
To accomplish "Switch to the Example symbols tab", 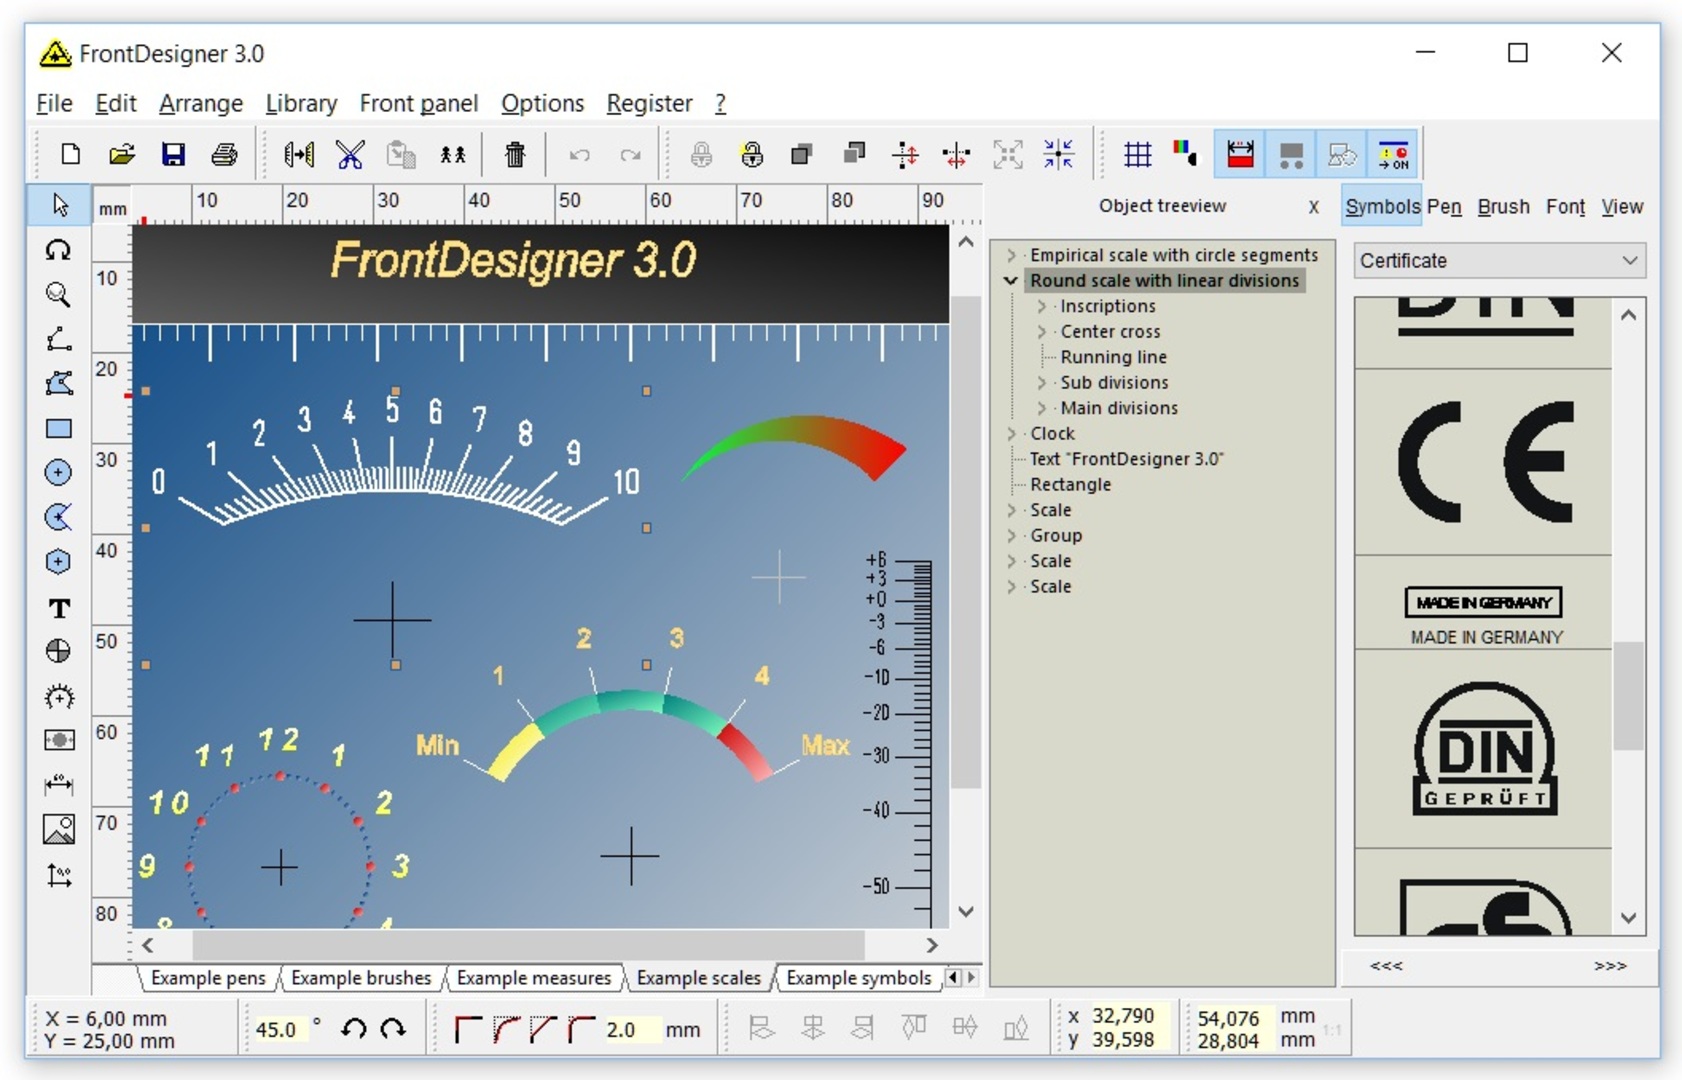I will coord(858,978).
